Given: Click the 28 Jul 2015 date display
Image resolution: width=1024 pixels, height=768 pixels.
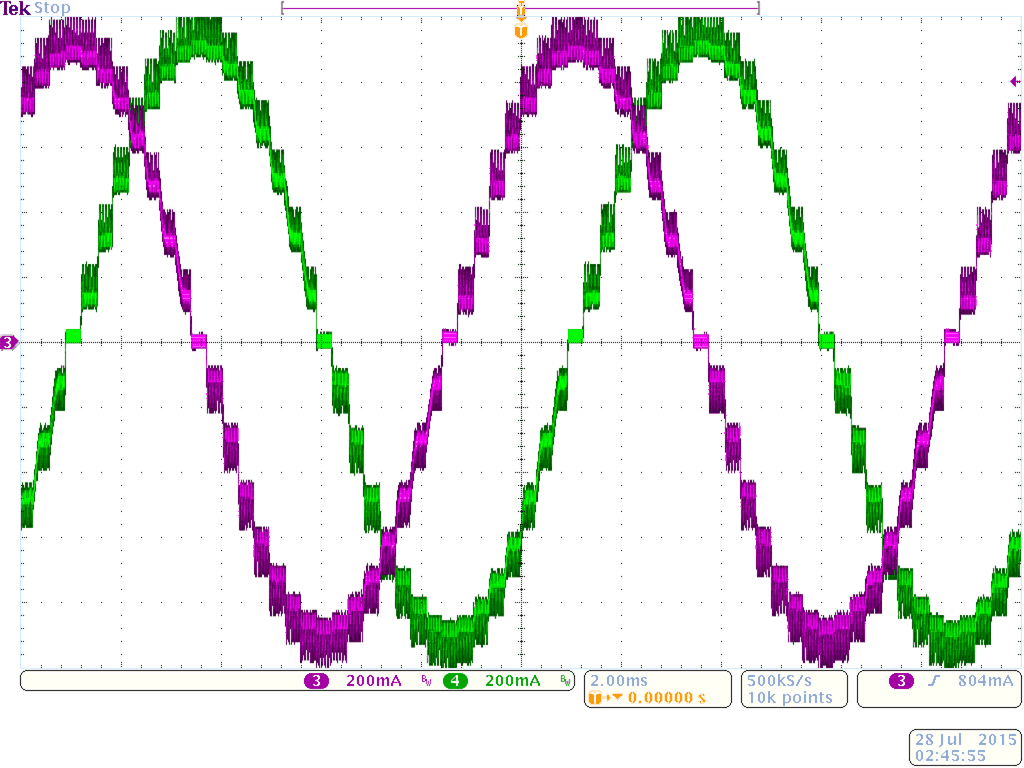Looking at the screenshot, I should (964, 740).
